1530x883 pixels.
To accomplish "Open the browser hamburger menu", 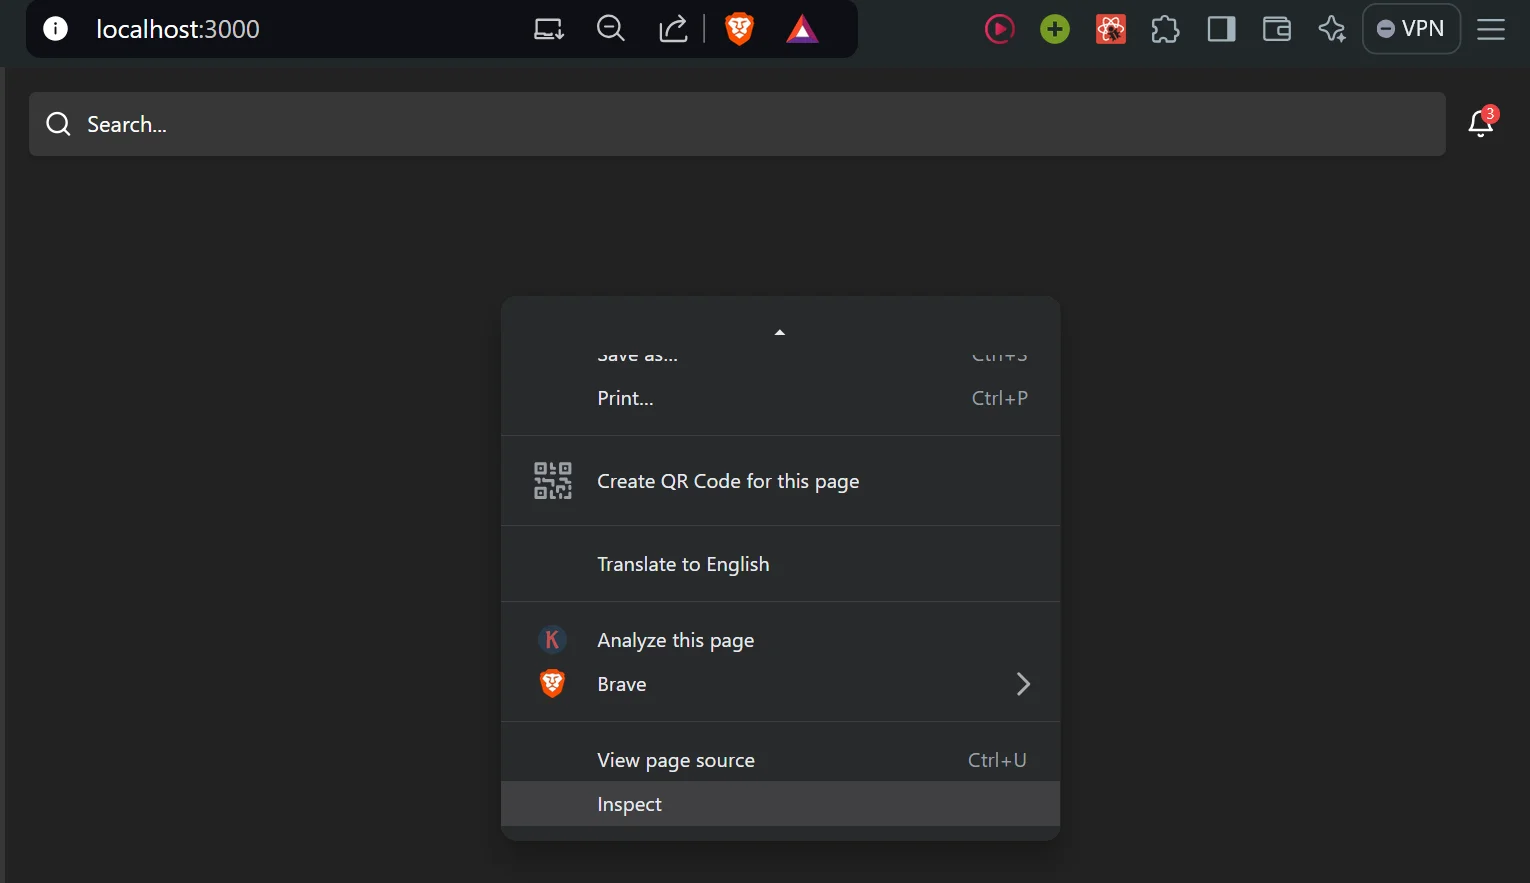I will [1491, 29].
